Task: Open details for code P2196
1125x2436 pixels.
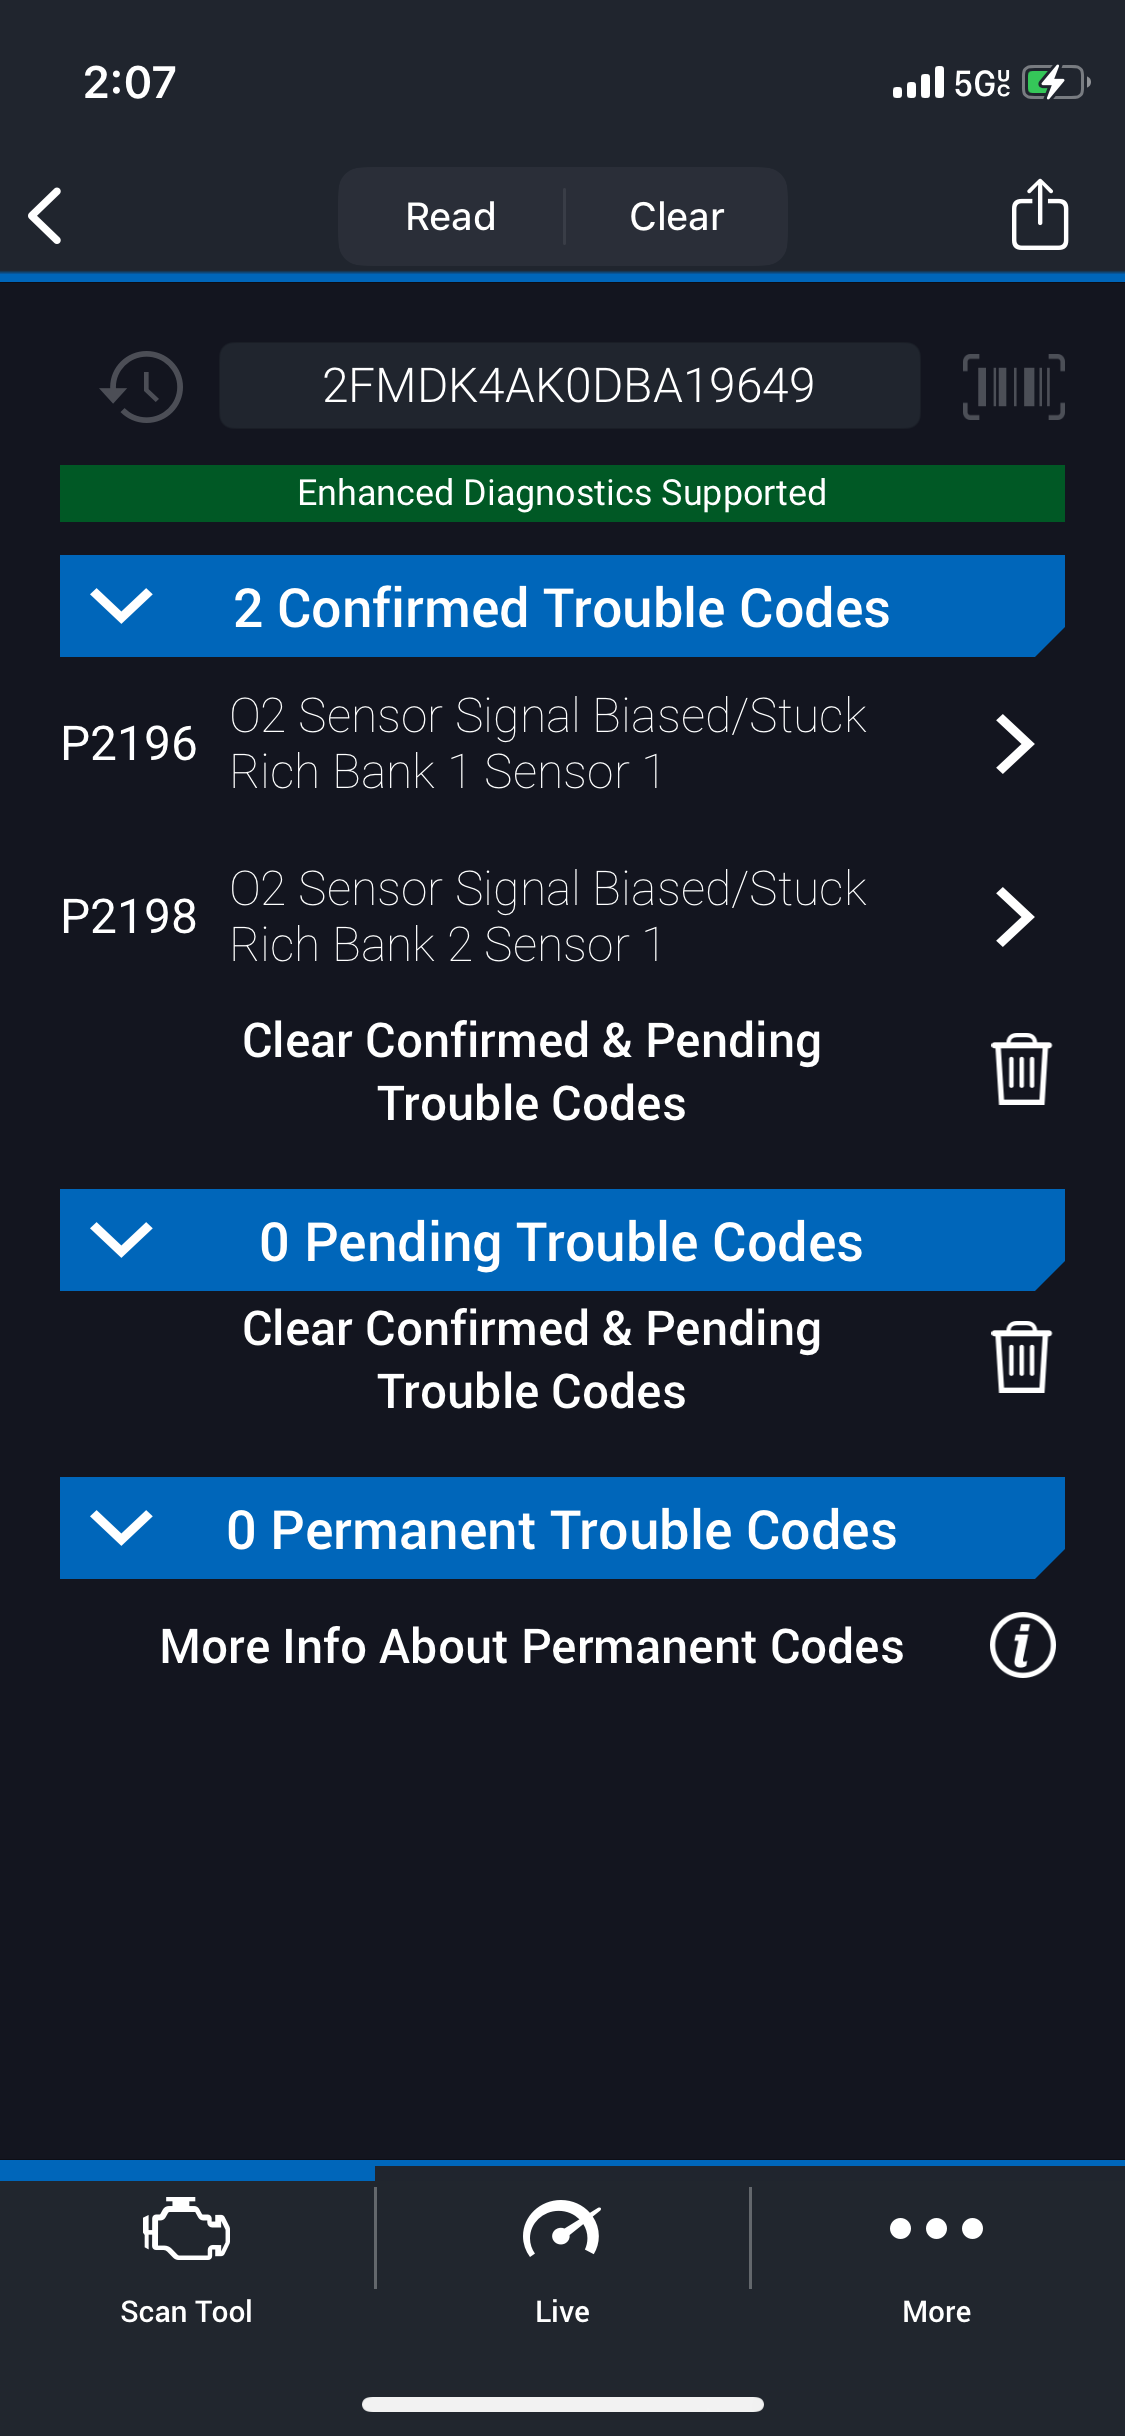Action: point(1014,744)
